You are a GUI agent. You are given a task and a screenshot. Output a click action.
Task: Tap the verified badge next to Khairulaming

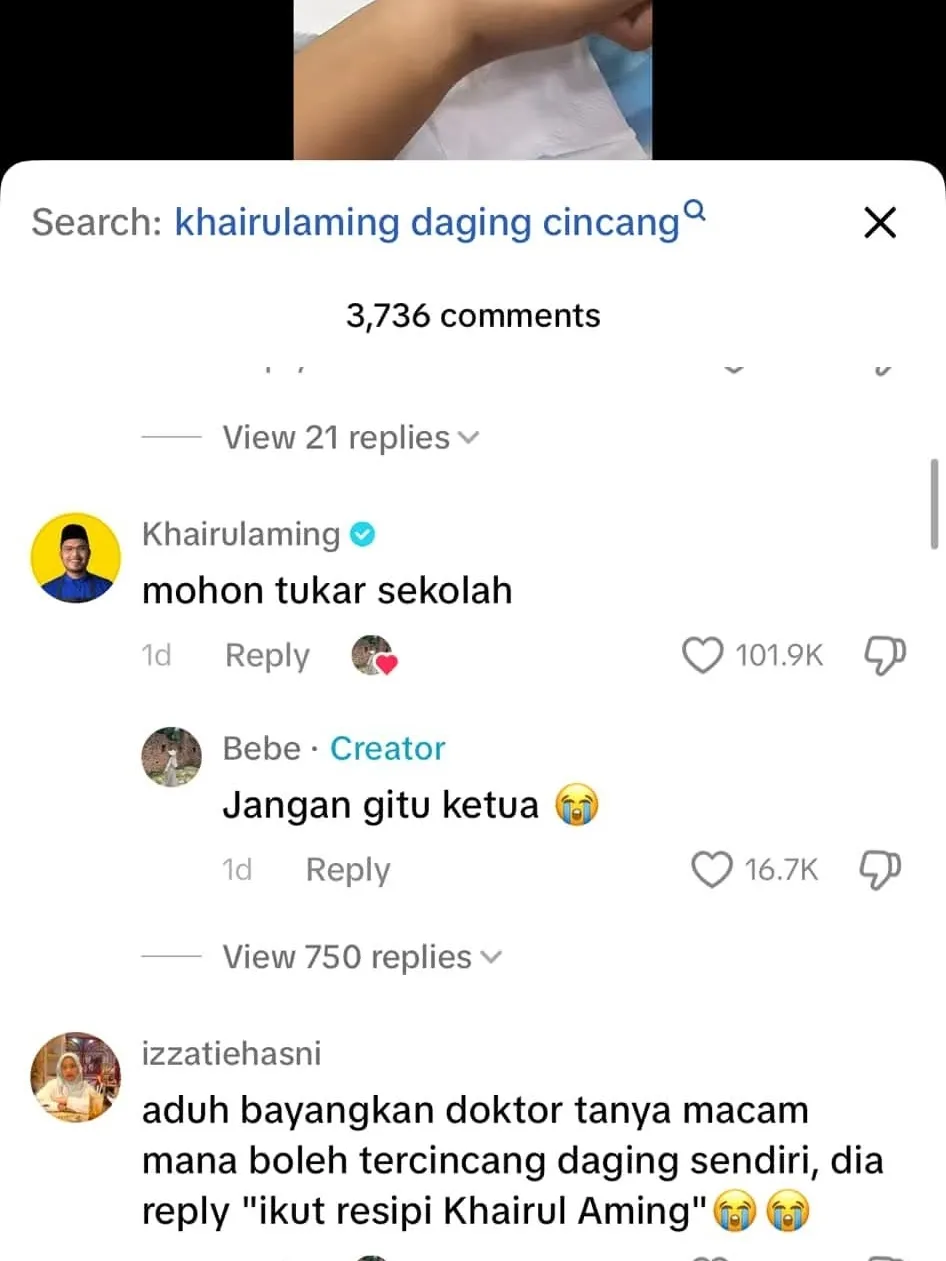(x=362, y=535)
